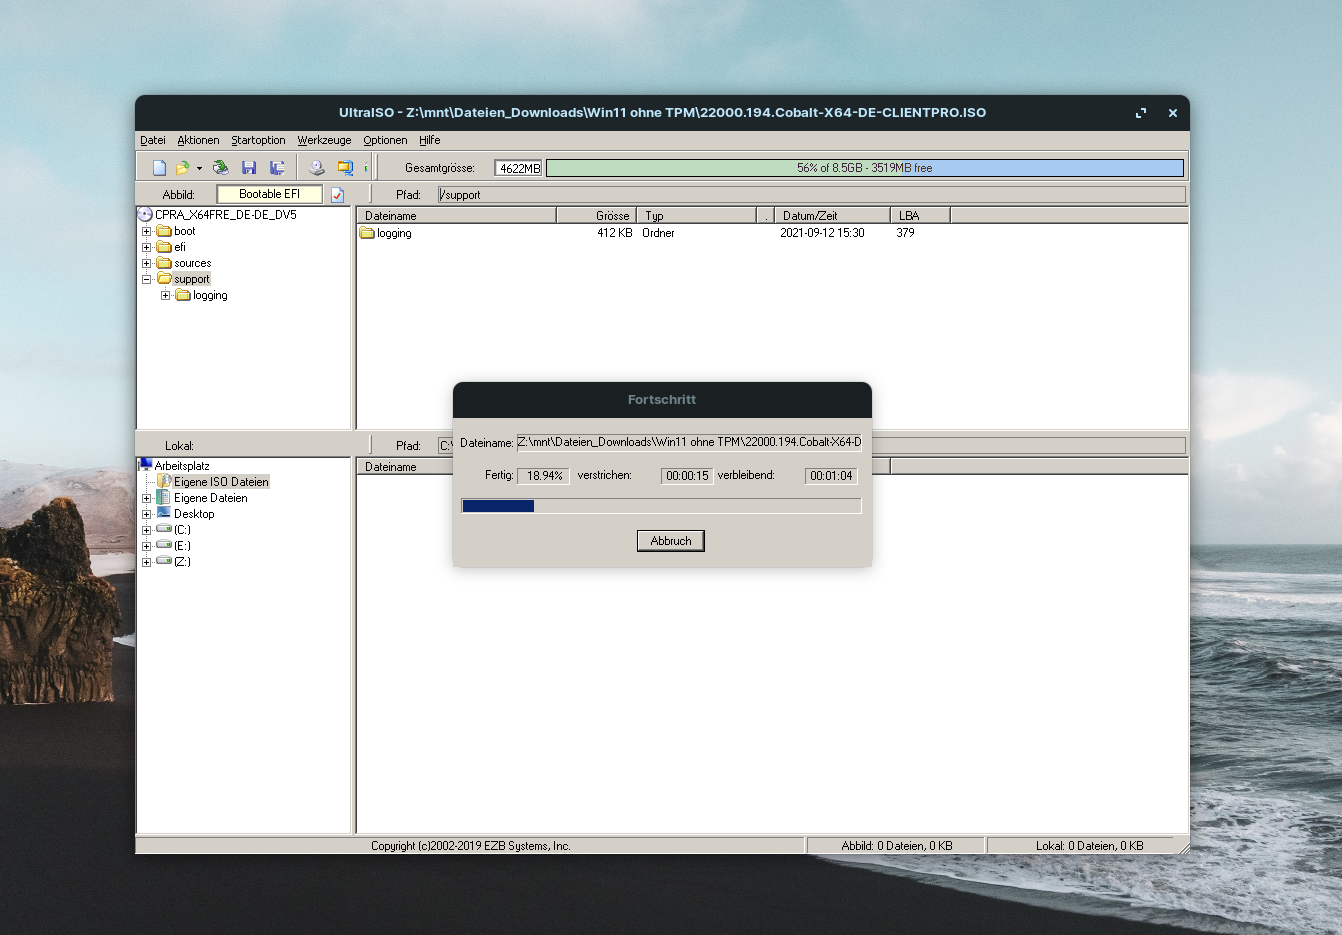Click the Lokal: 0 Dateien status entry
This screenshot has width=1342, height=935.
point(1089,846)
